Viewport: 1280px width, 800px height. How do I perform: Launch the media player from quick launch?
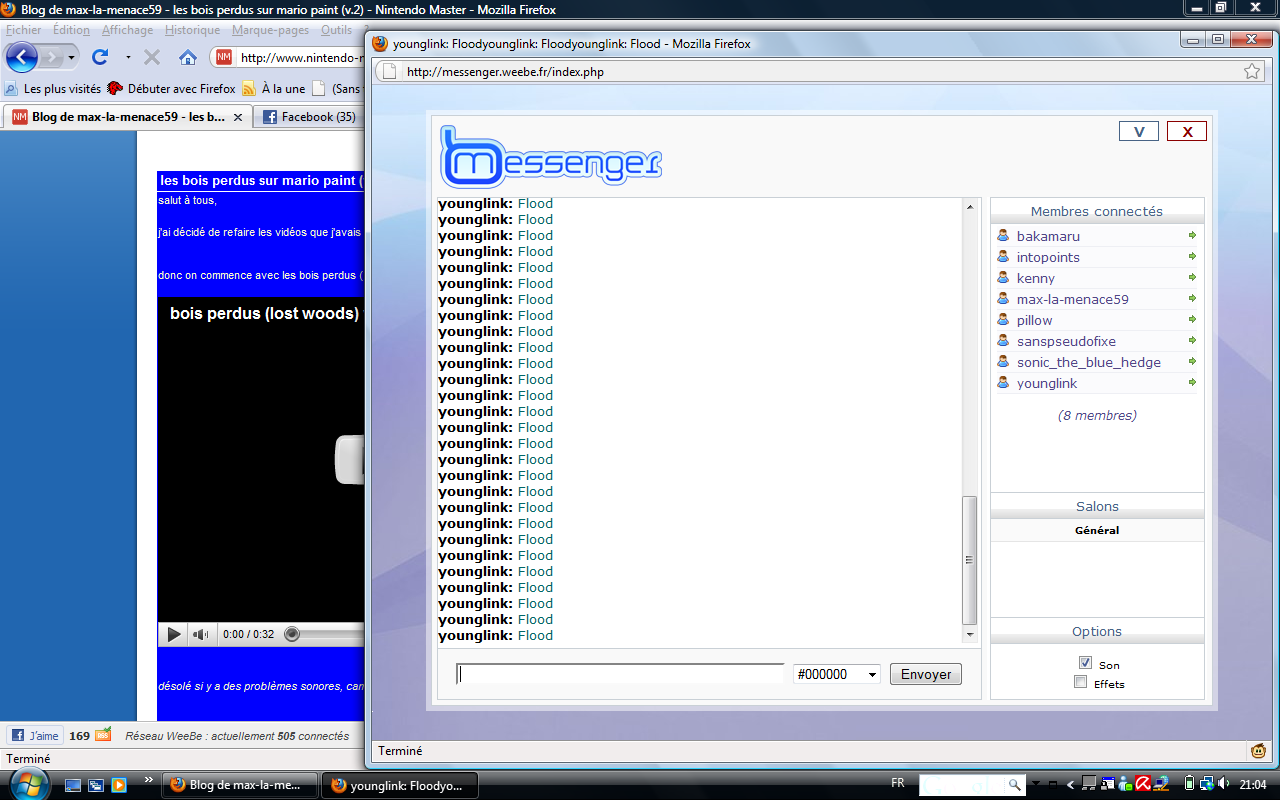tap(118, 785)
